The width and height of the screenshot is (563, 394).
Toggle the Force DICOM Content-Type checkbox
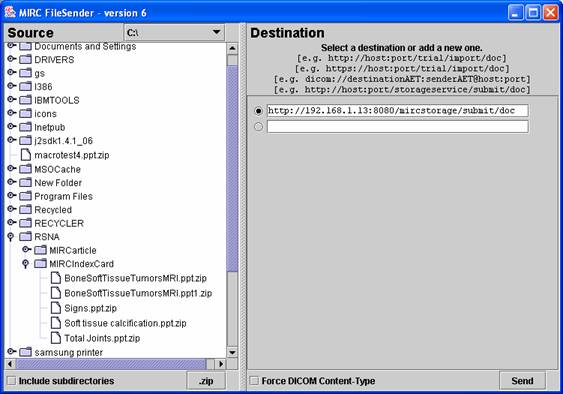point(254,381)
